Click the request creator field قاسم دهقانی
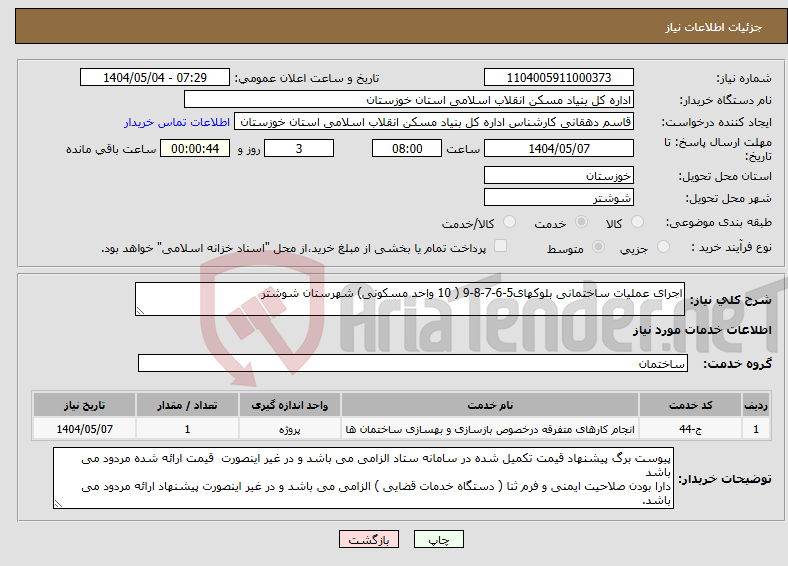Screen dimensions: 788x566 coord(434,122)
